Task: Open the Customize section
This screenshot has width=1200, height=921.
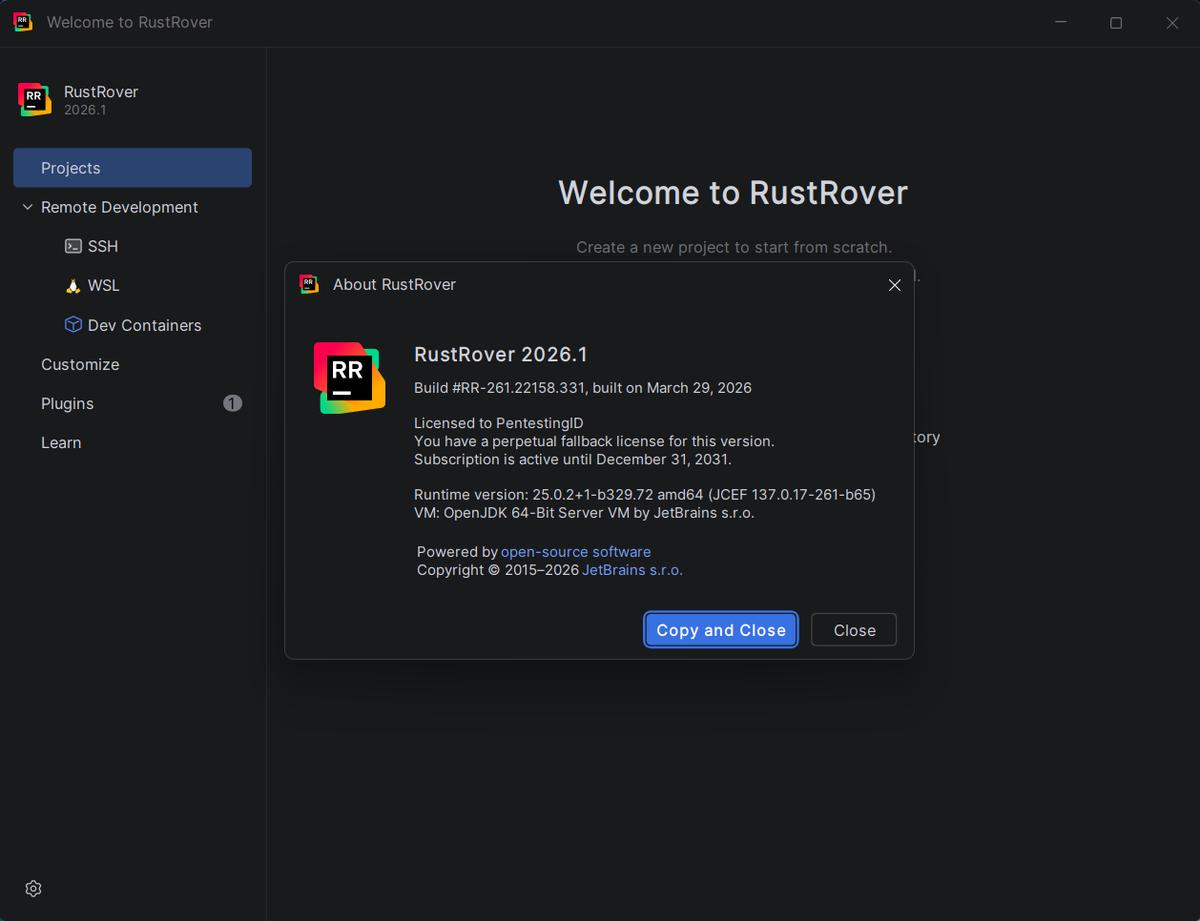Action: pyautogui.click(x=80, y=364)
